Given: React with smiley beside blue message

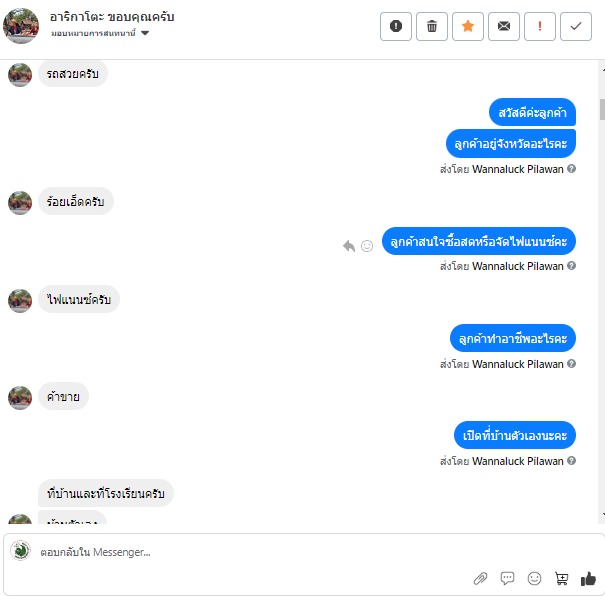Looking at the screenshot, I should (x=367, y=246).
